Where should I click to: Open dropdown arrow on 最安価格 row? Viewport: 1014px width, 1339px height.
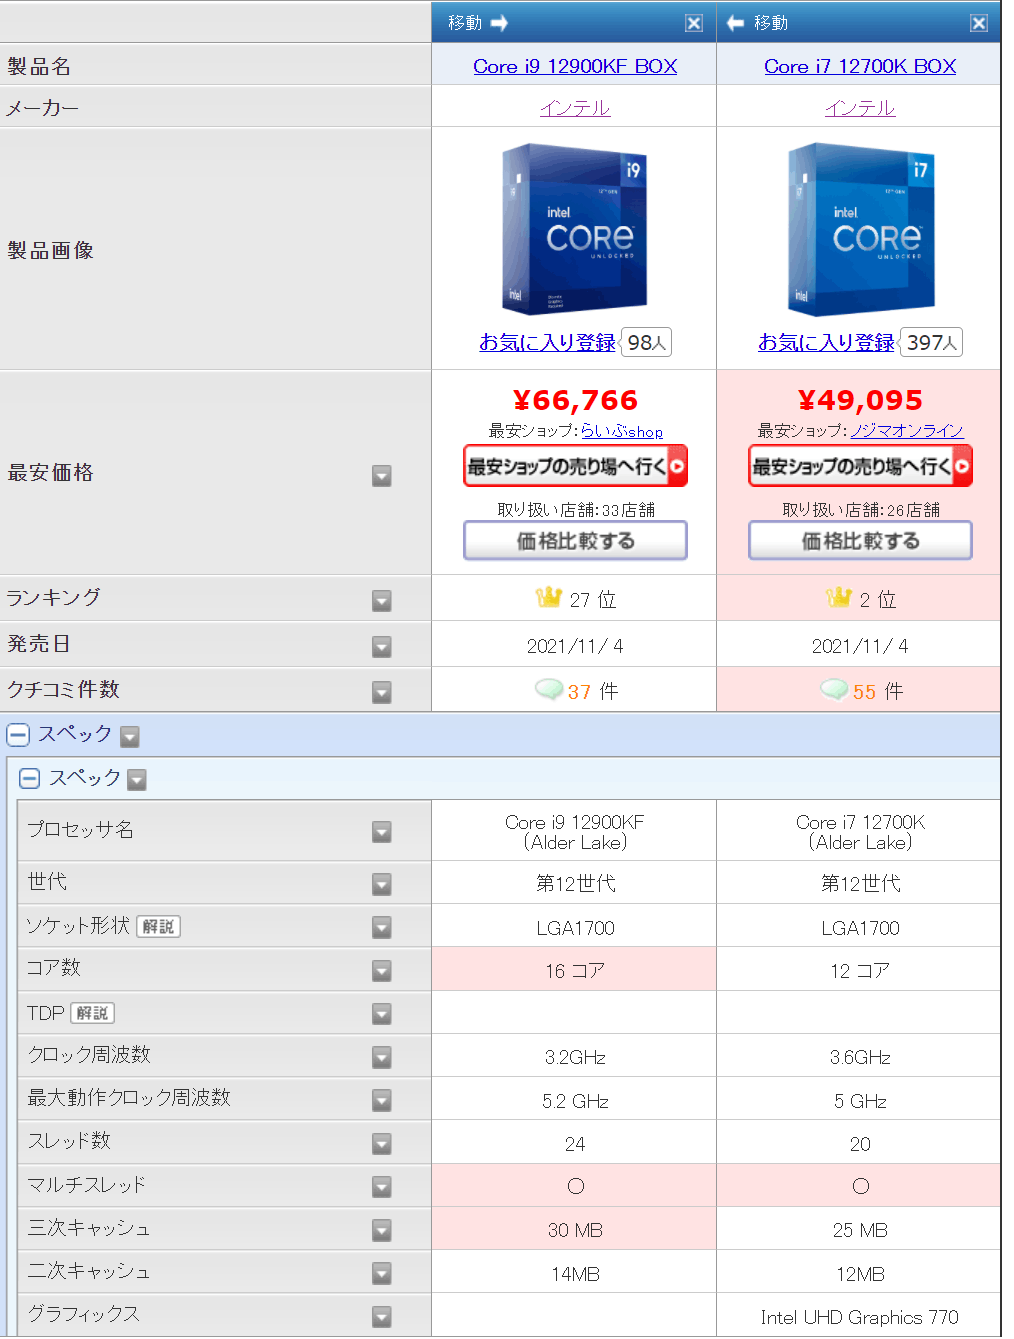point(381,476)
